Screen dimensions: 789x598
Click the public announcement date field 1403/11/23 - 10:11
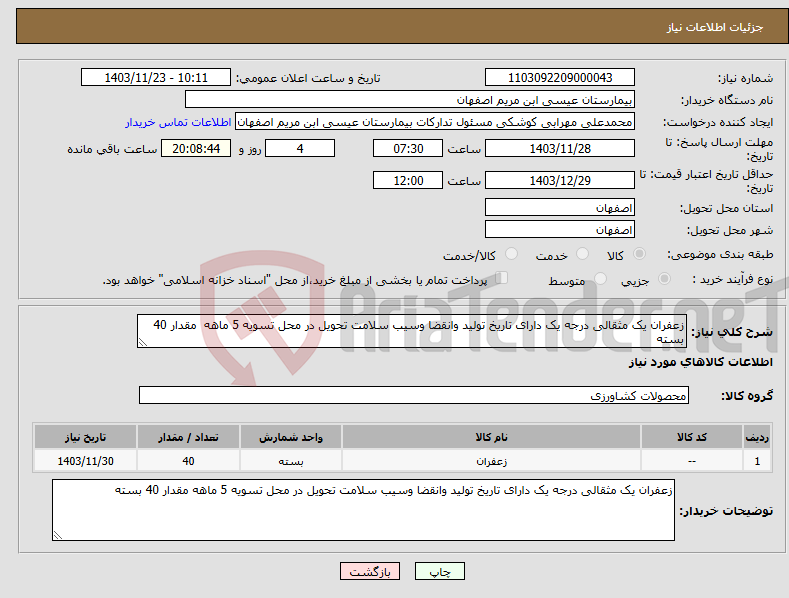(x=156, y=78)
